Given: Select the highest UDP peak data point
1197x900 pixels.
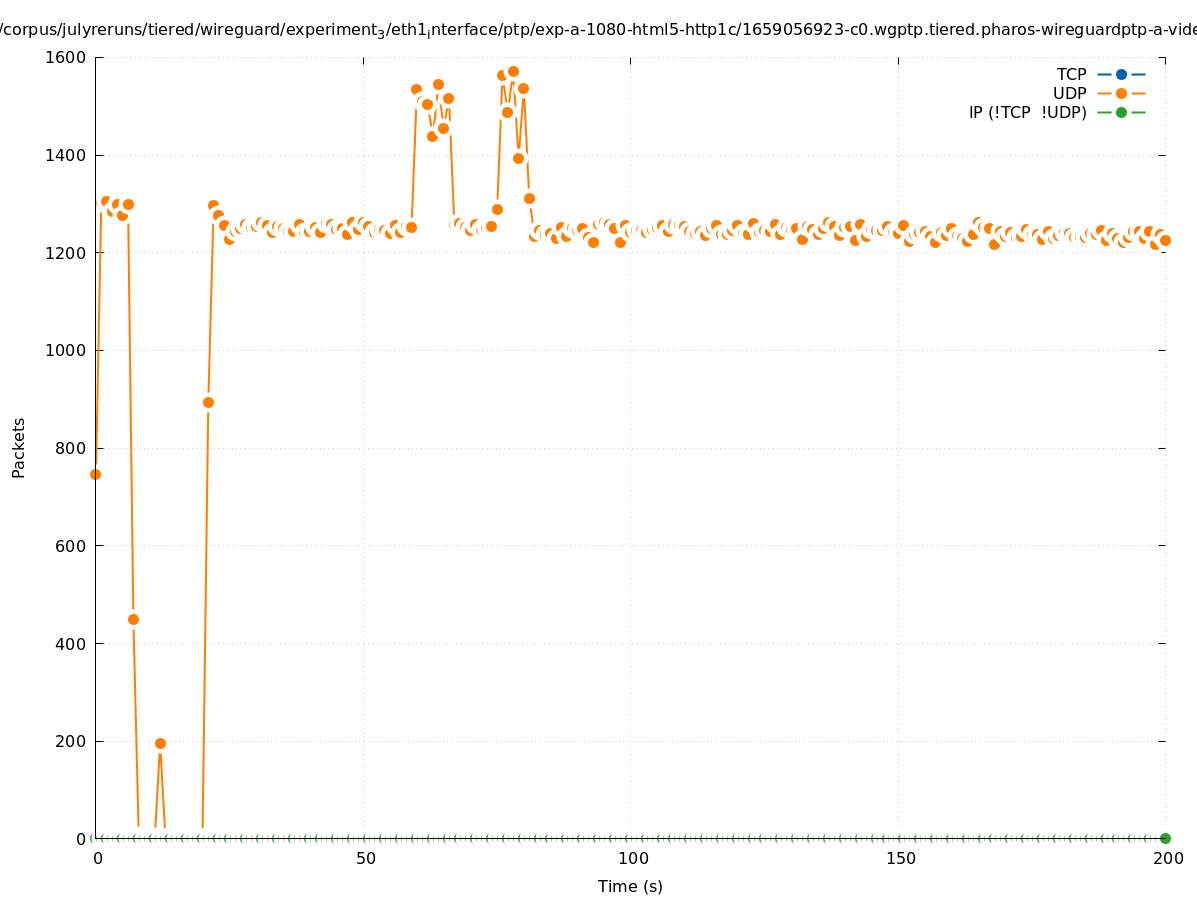Looking at the screenshot, I should pos(513,71).
